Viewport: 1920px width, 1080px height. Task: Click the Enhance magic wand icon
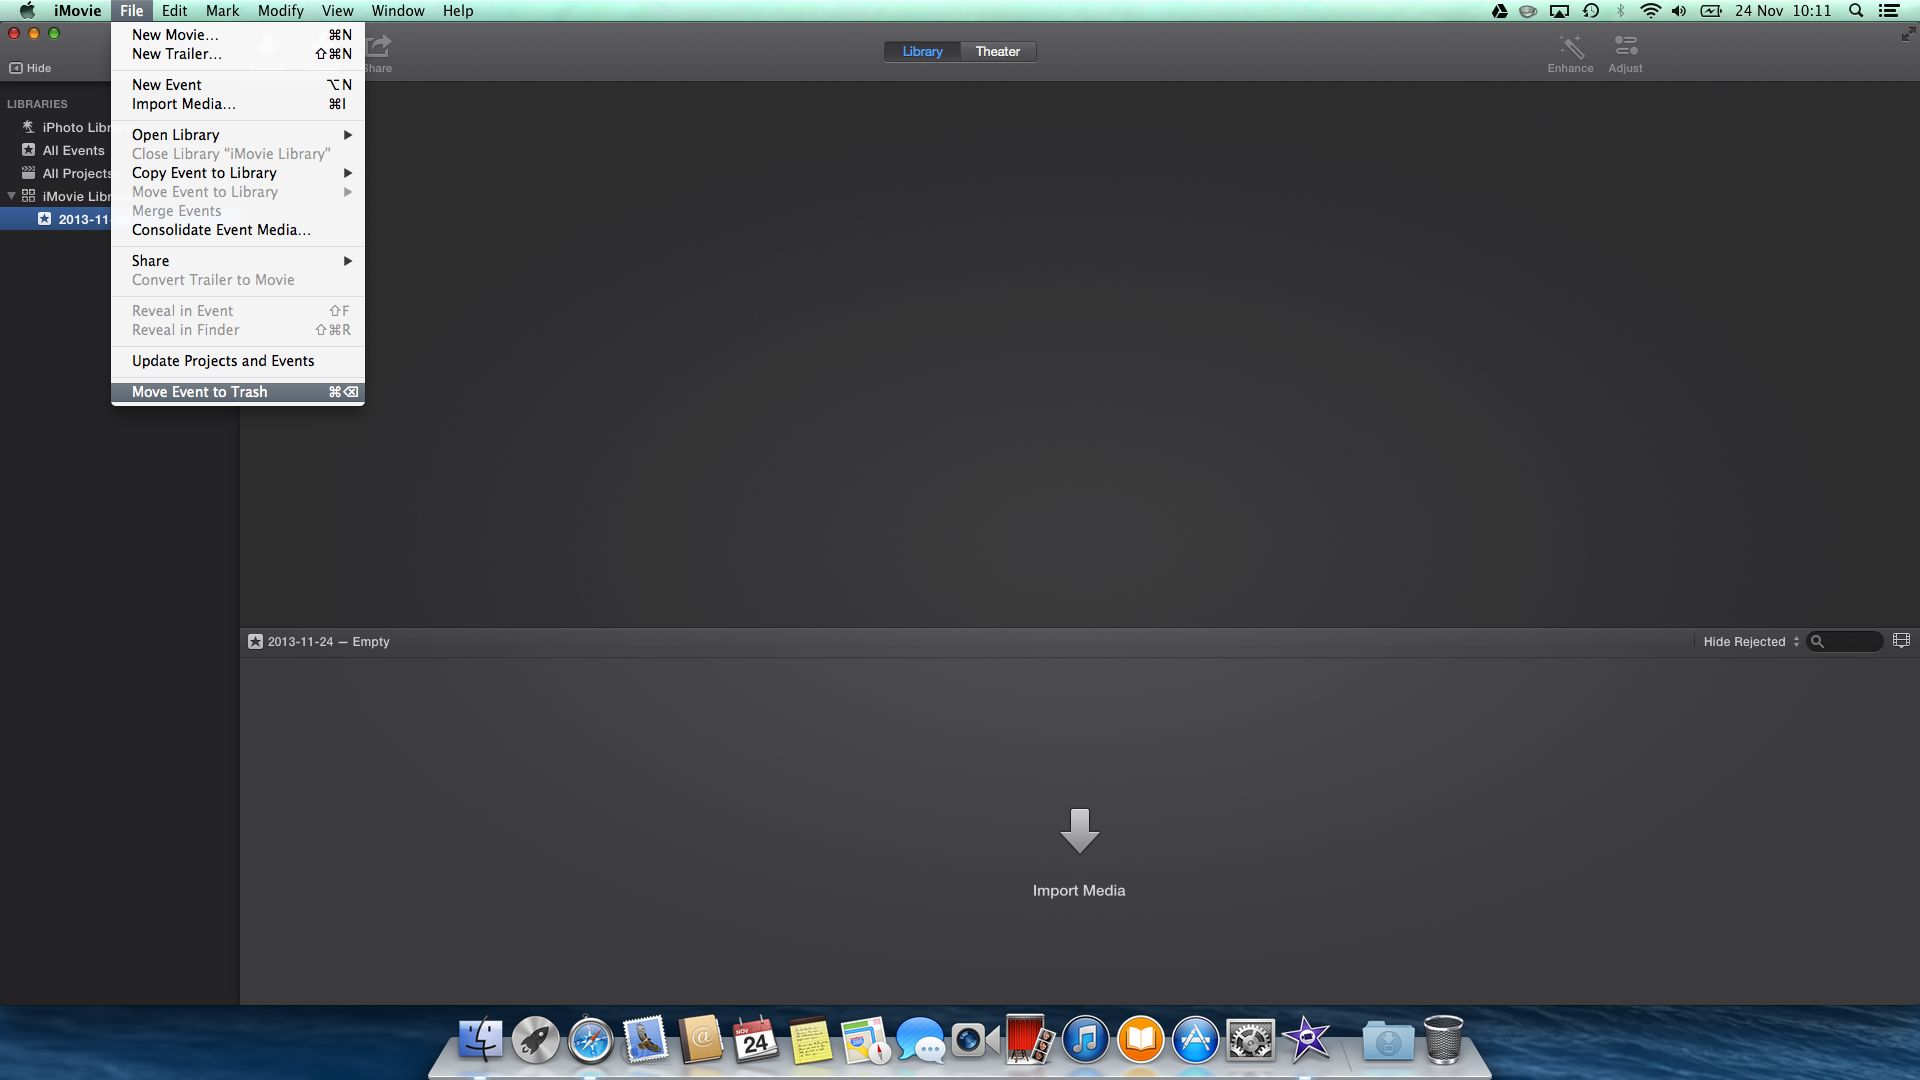(x=1570, y=47)
